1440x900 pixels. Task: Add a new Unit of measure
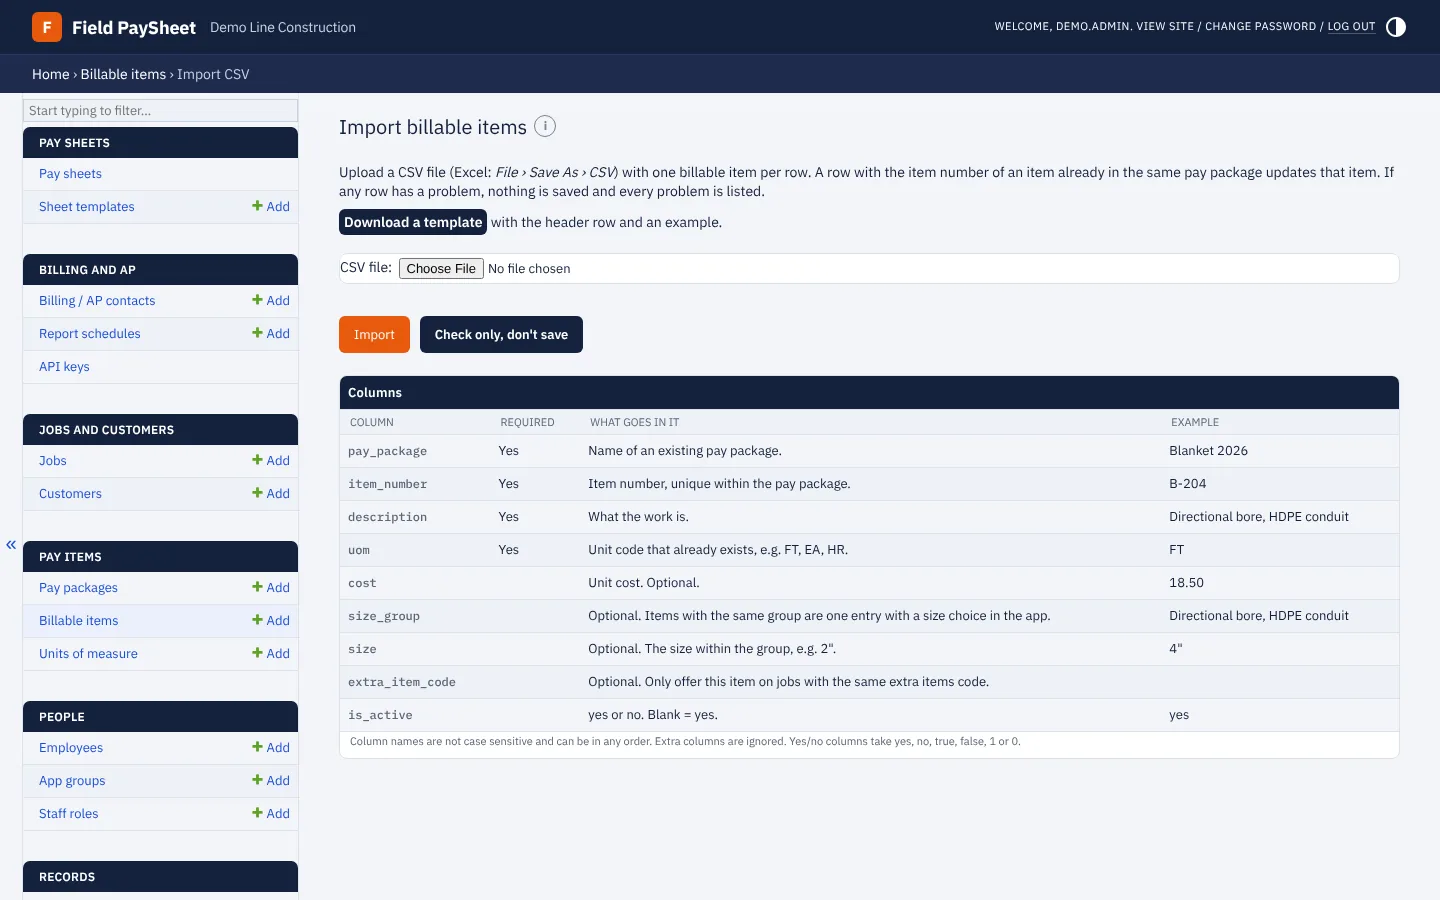click(x=271, y=654)
